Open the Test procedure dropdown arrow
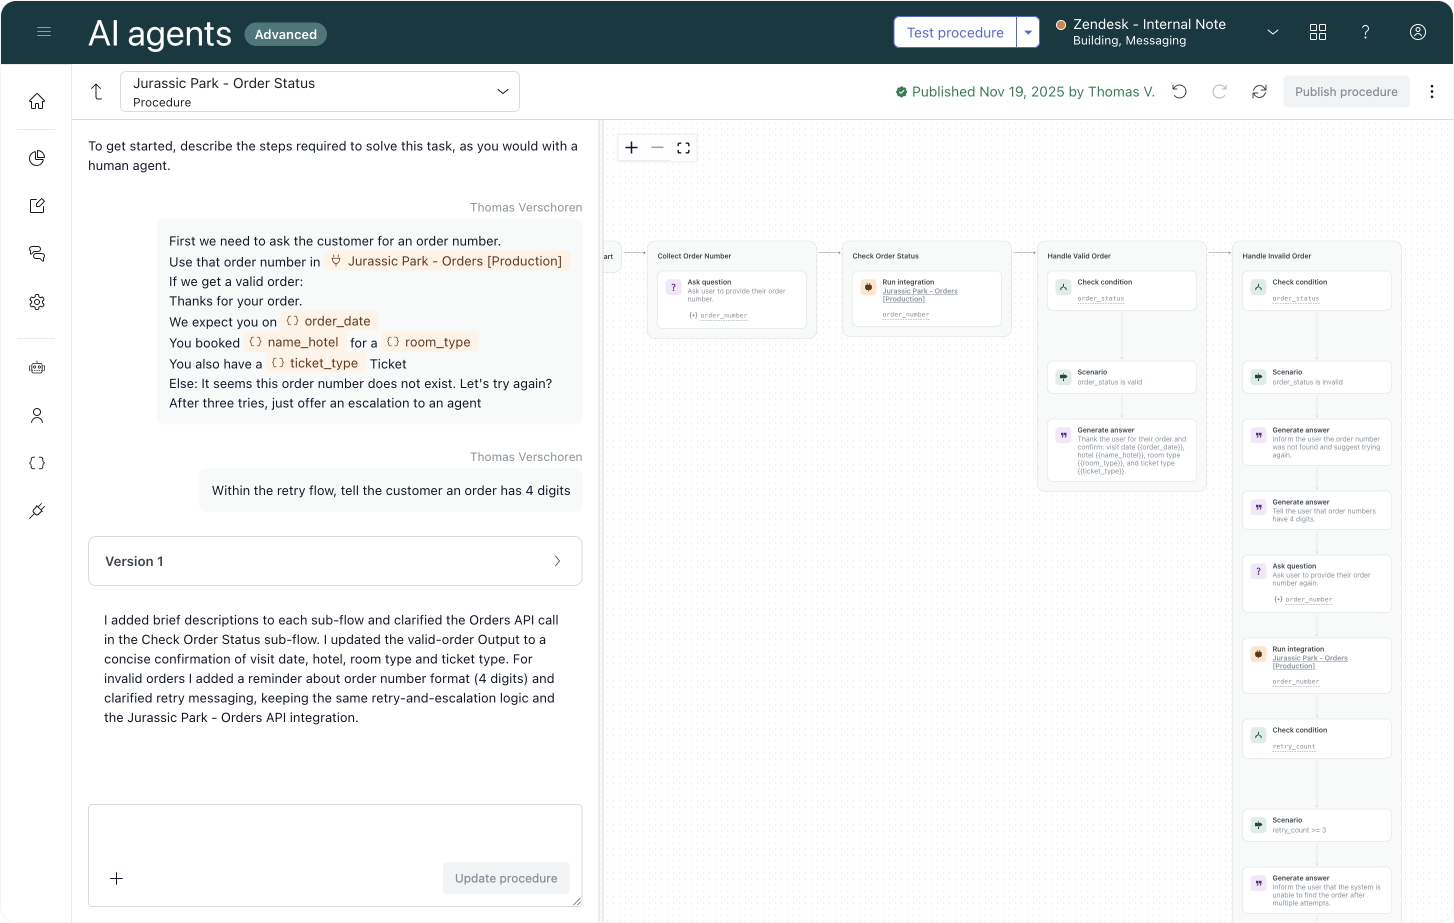Image resolution: width=1454 pixels, height=923 pixels. 1028,32
